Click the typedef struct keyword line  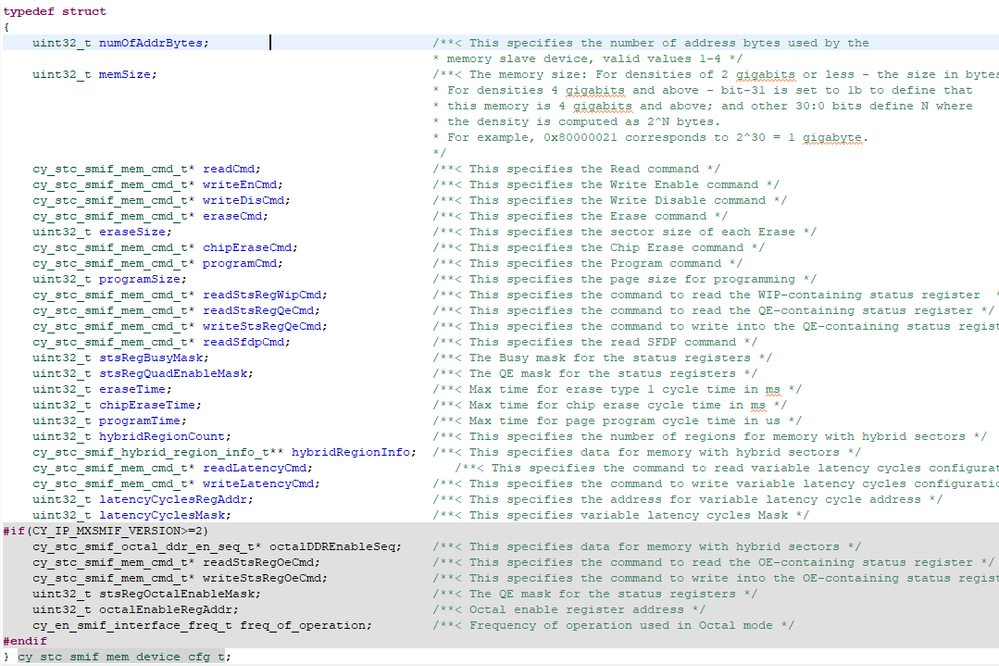pos(55,11)
